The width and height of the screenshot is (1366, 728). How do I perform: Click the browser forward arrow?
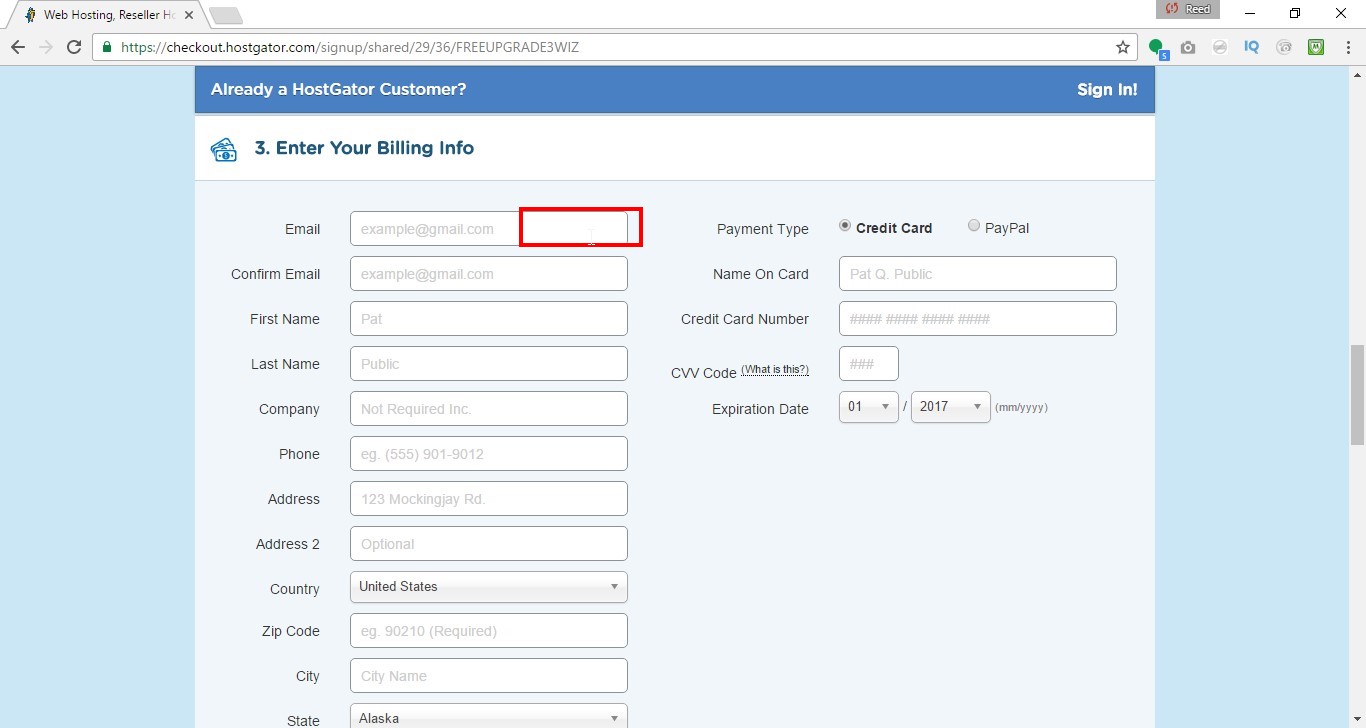[x=45, y=47]
